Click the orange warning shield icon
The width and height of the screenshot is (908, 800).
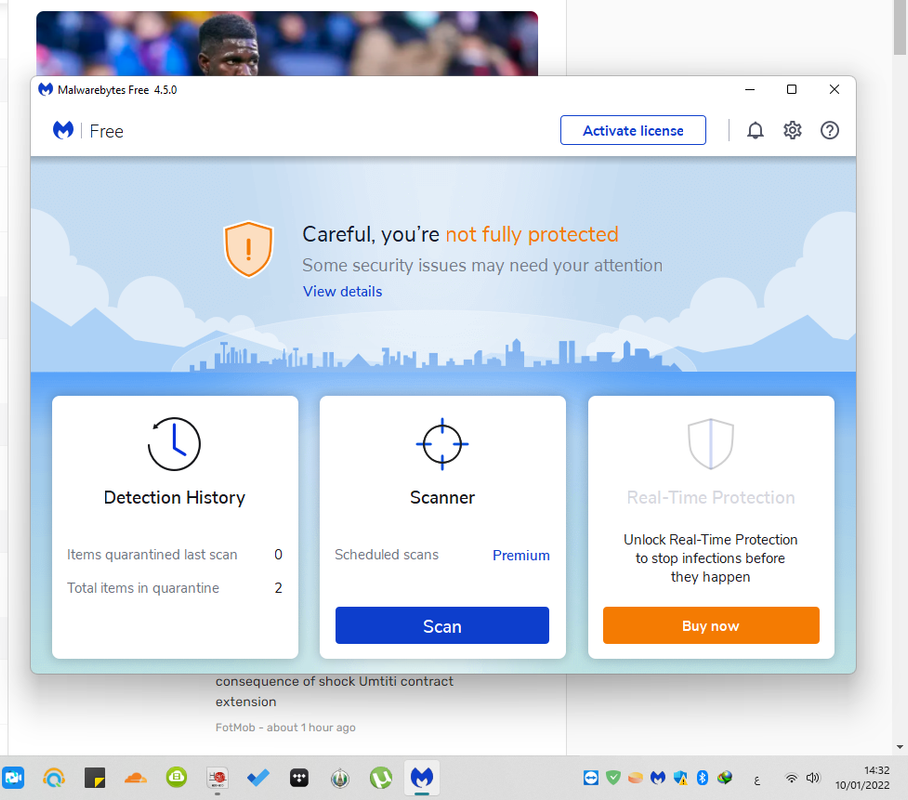point(248,249)
